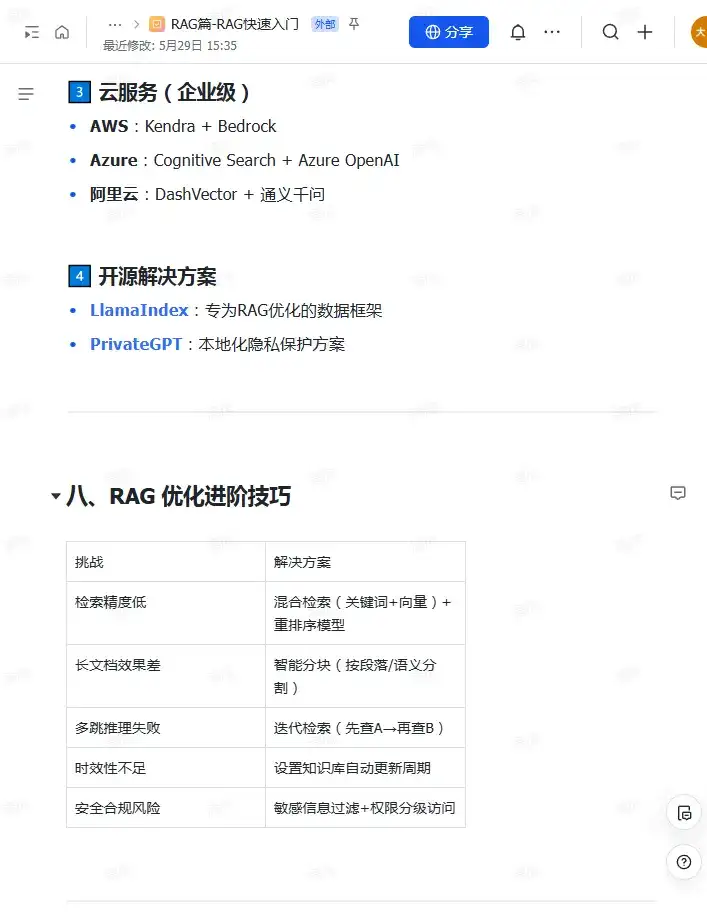Open the orange user avatar
Viewport: 707px width, 918px height.
699,32
